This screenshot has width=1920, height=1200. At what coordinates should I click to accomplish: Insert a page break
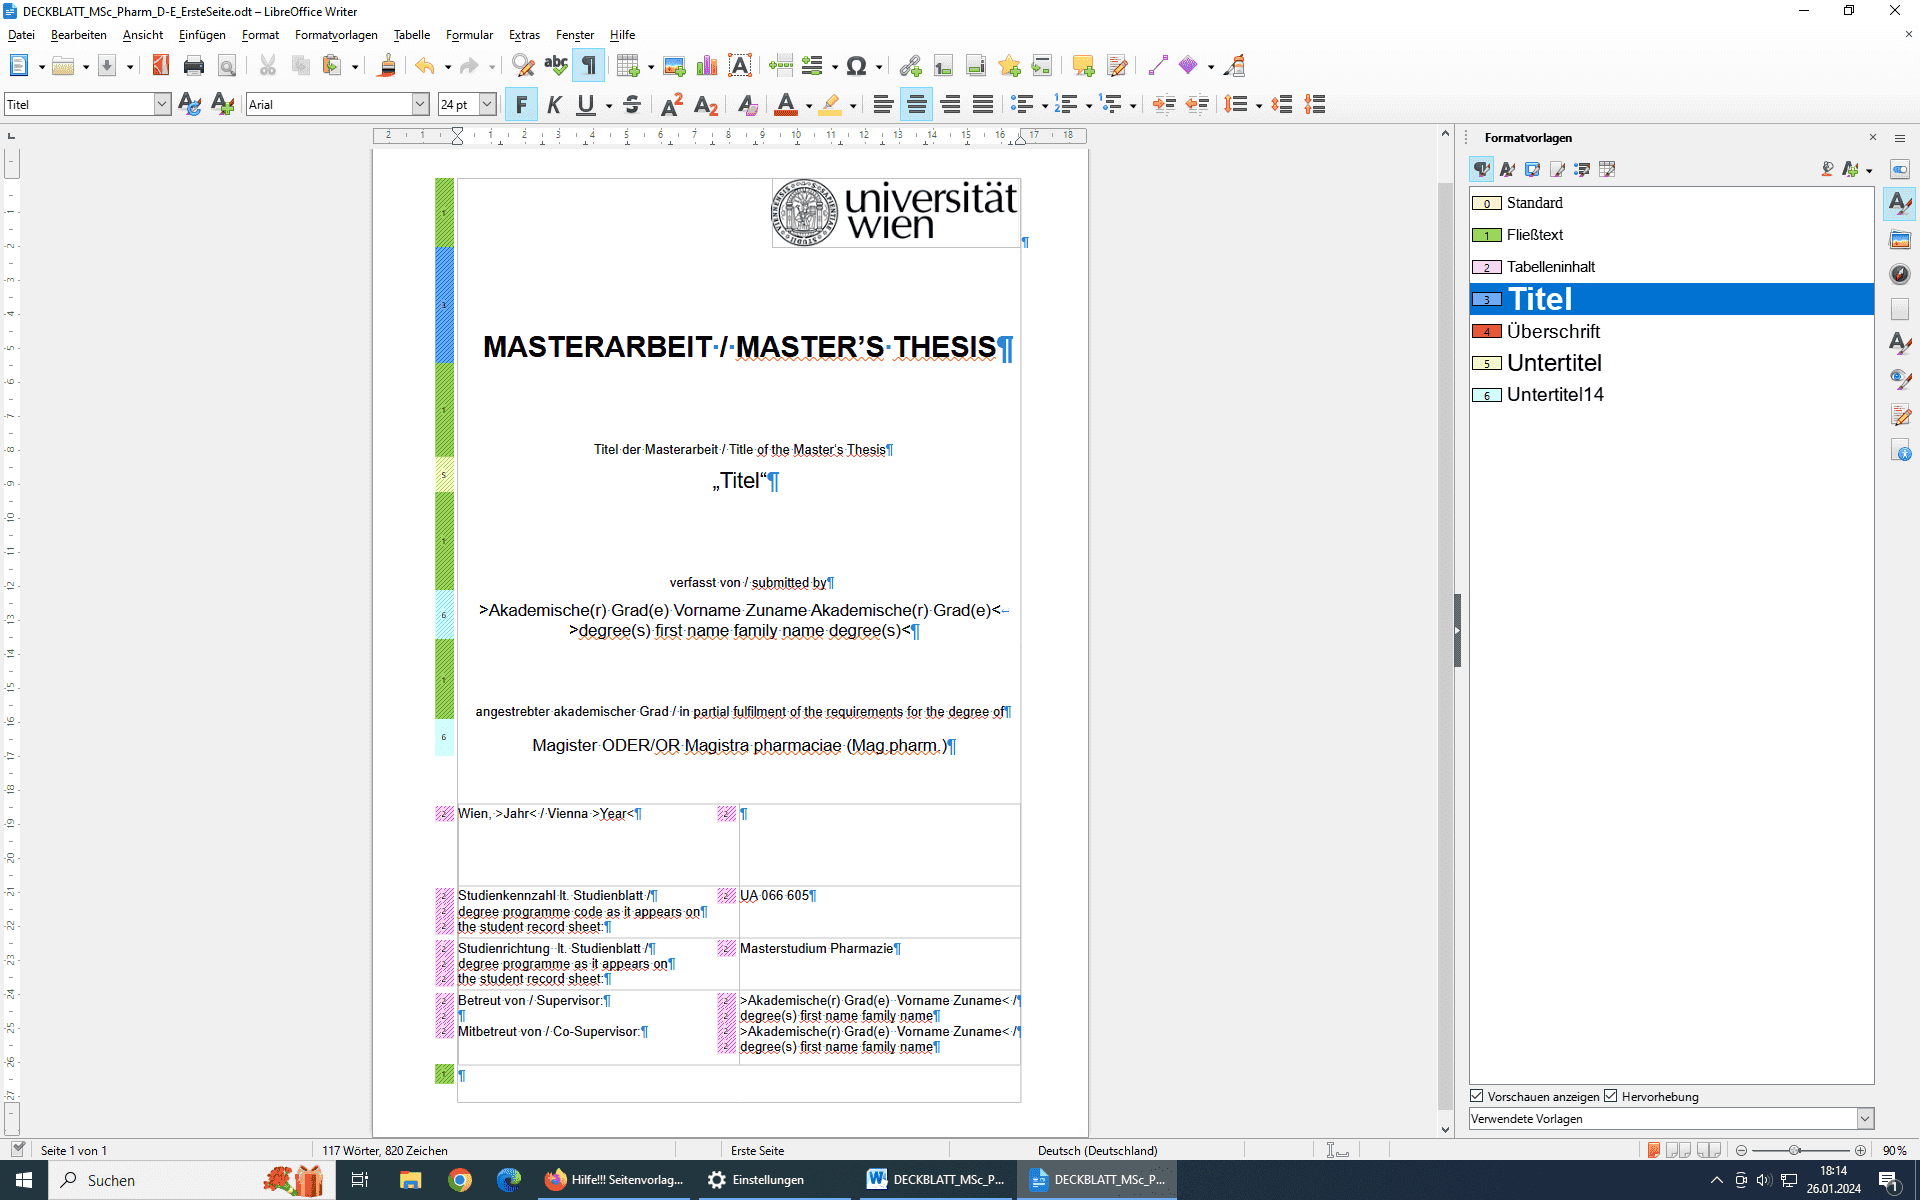pos(781,66)
